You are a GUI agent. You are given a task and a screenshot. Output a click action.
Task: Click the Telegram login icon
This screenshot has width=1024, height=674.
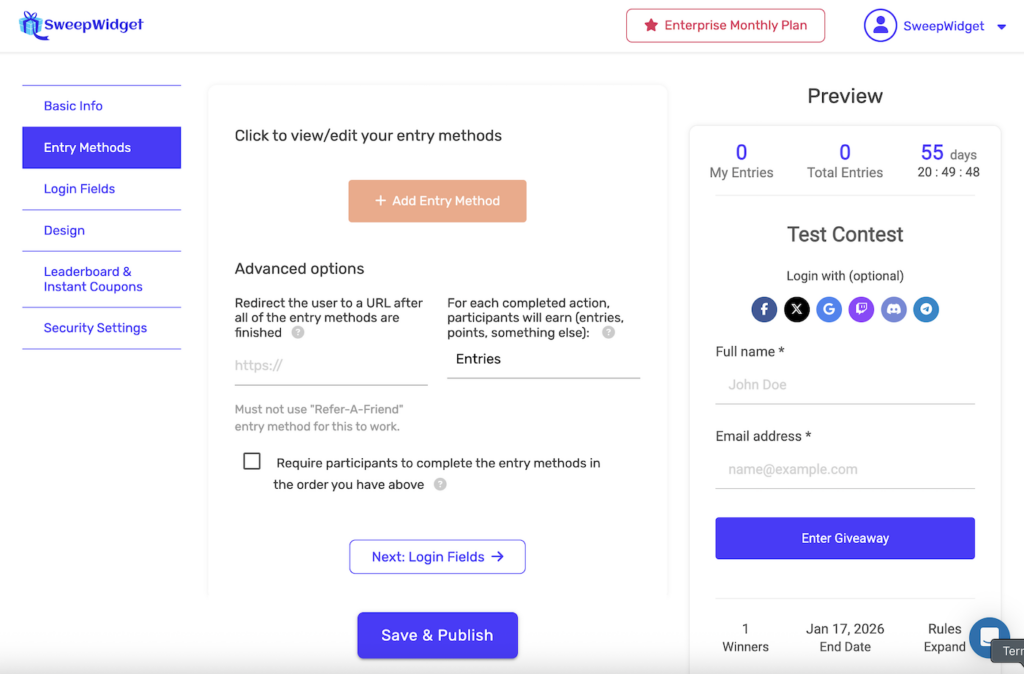926,309
